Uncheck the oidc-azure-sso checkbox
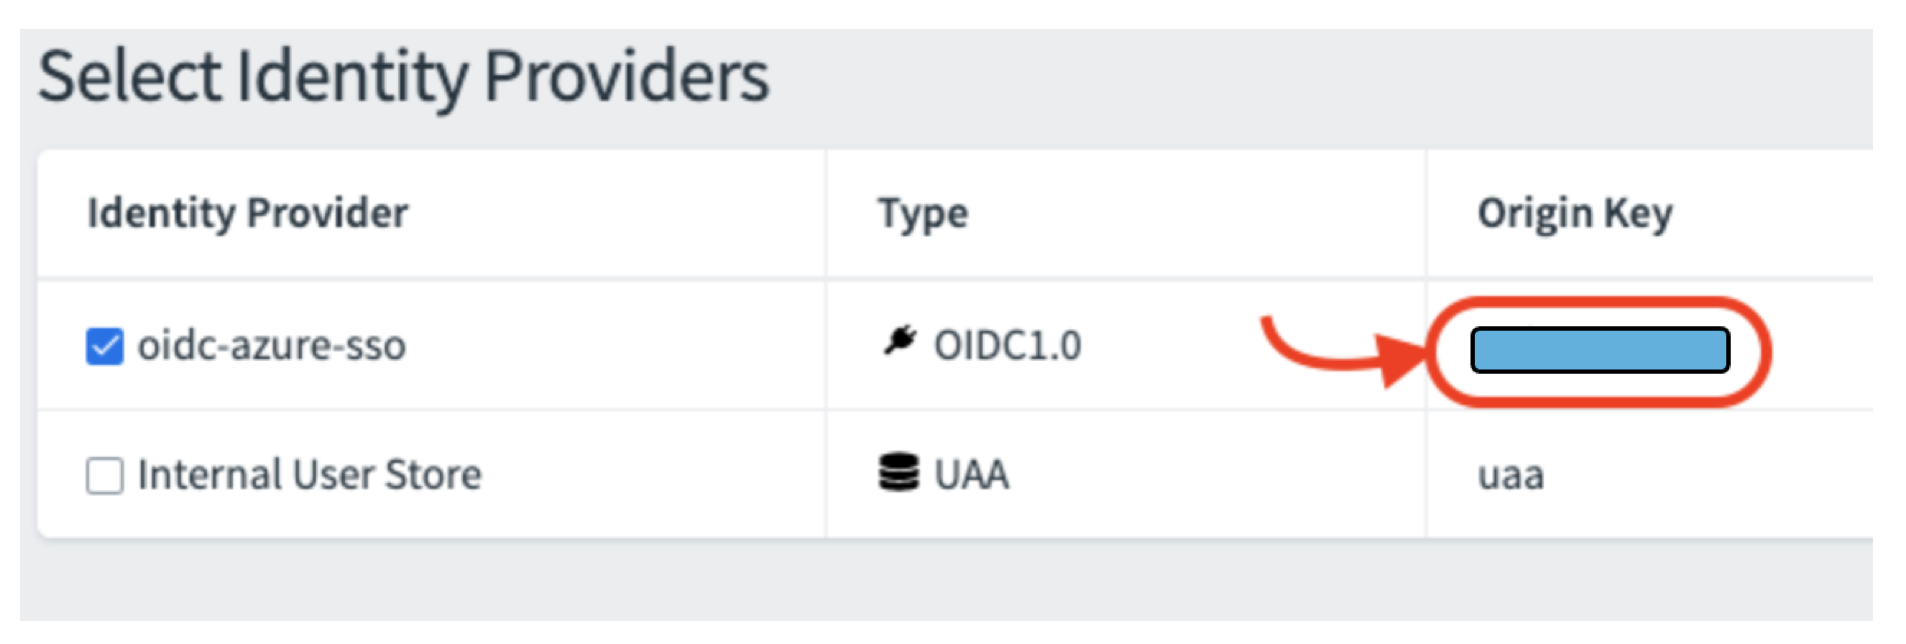 pos(104,346)
